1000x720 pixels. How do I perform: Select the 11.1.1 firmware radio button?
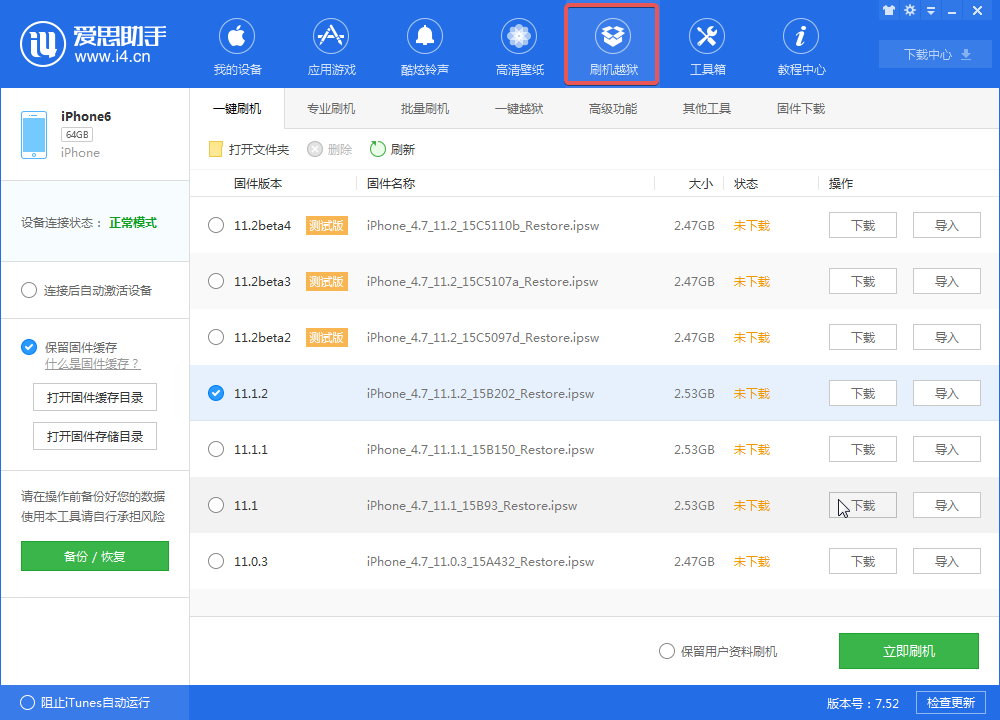click(215, 449)
